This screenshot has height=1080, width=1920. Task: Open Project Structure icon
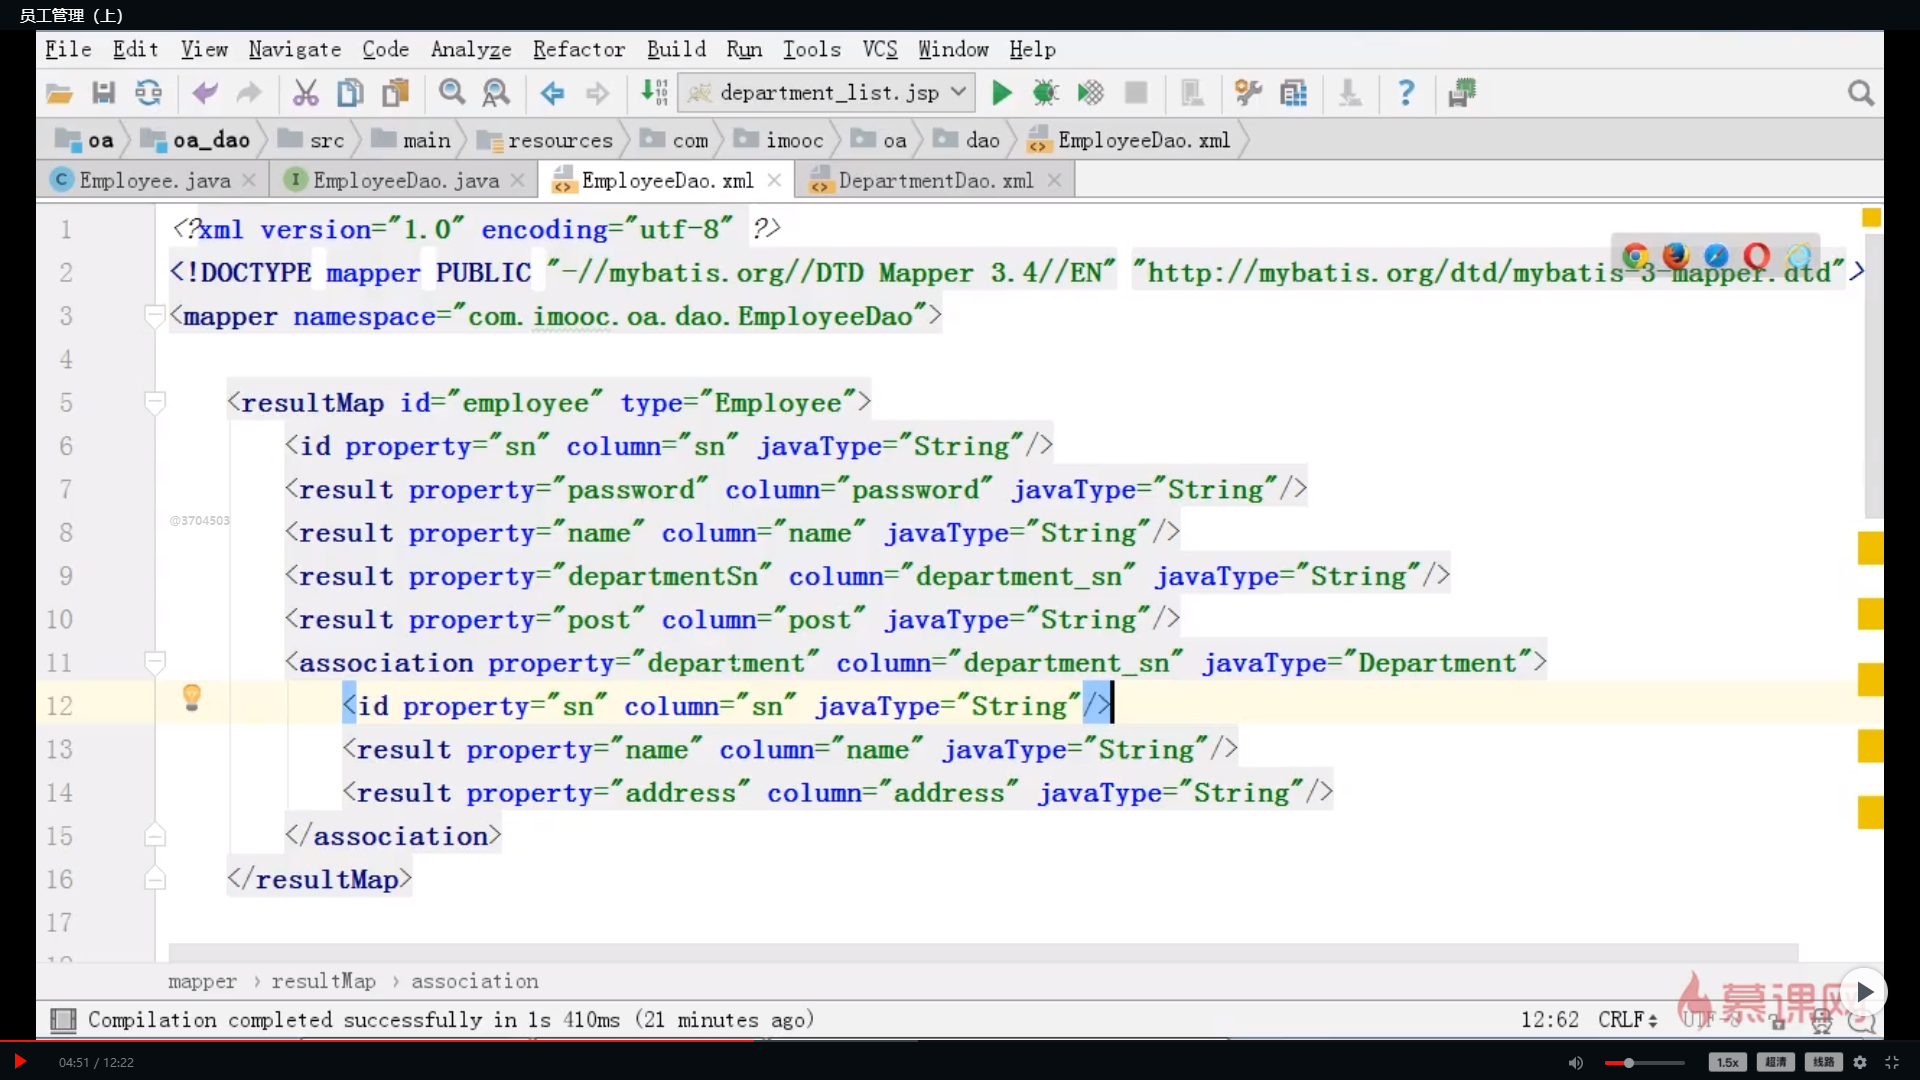coord(1293,93)
